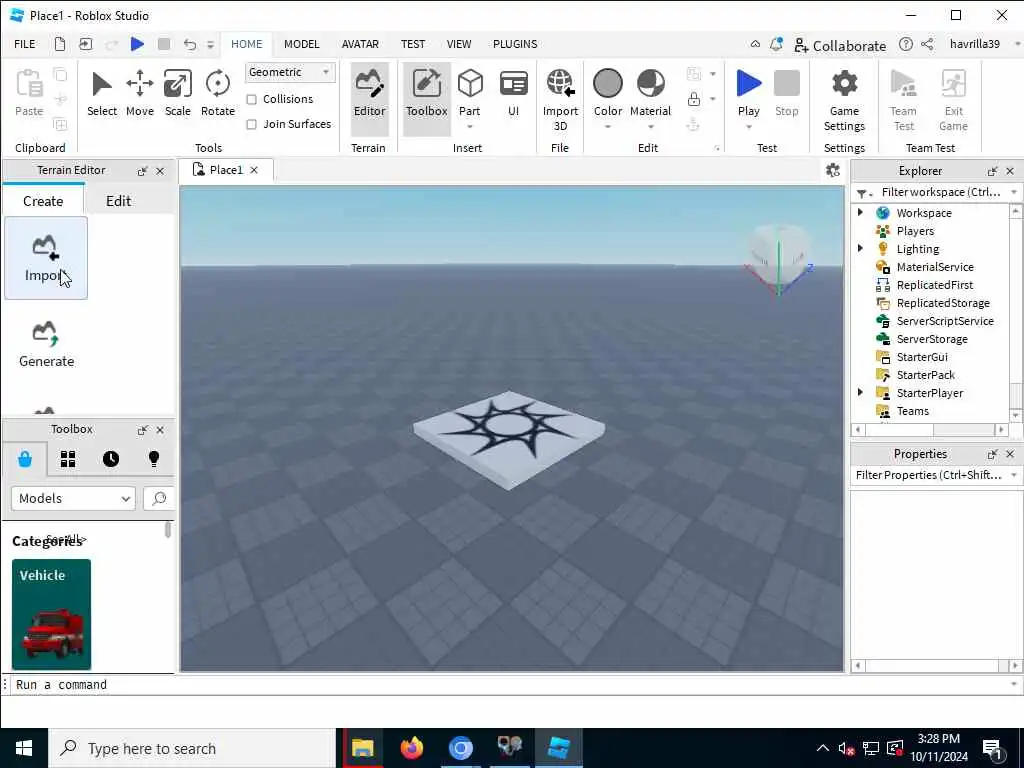Viewport: 1024px width, 768px height.
Task: Open the UI insert tool
Action: (x=513, y=93)
